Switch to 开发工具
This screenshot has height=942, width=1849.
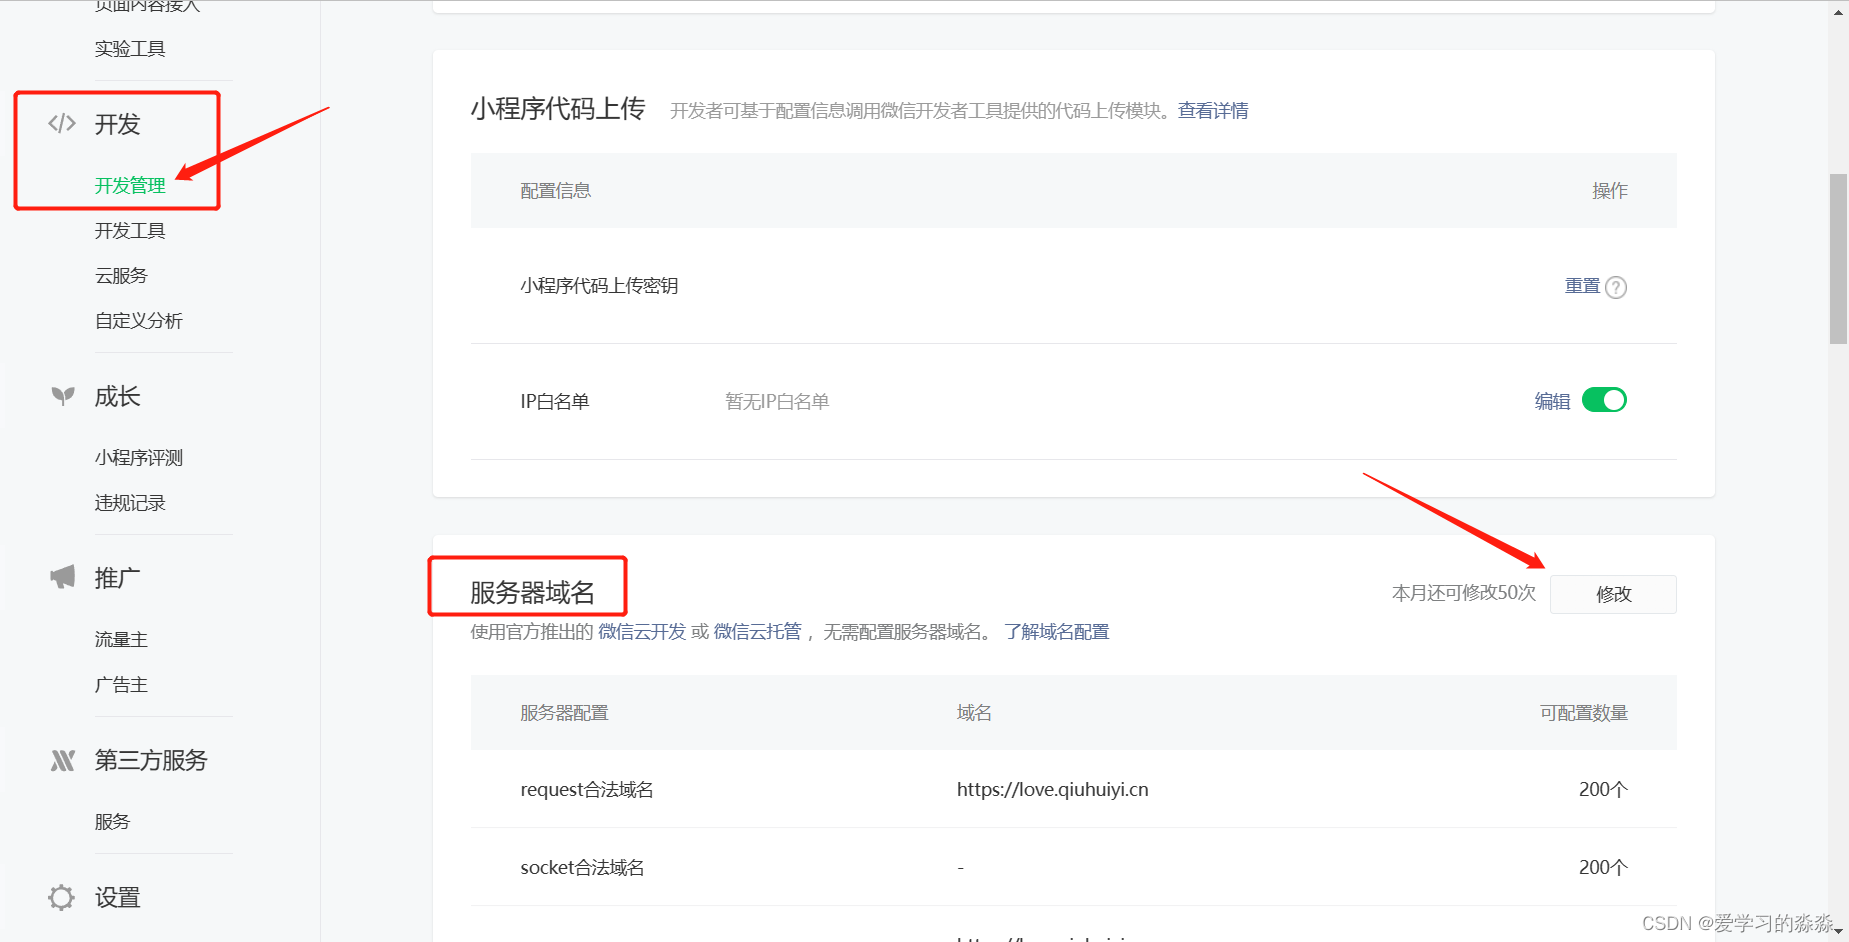click(129, 230)
